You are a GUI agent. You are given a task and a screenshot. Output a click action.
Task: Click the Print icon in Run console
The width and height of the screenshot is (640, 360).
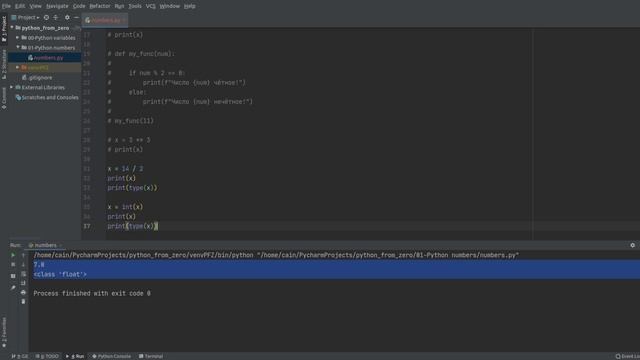[23, 292]
